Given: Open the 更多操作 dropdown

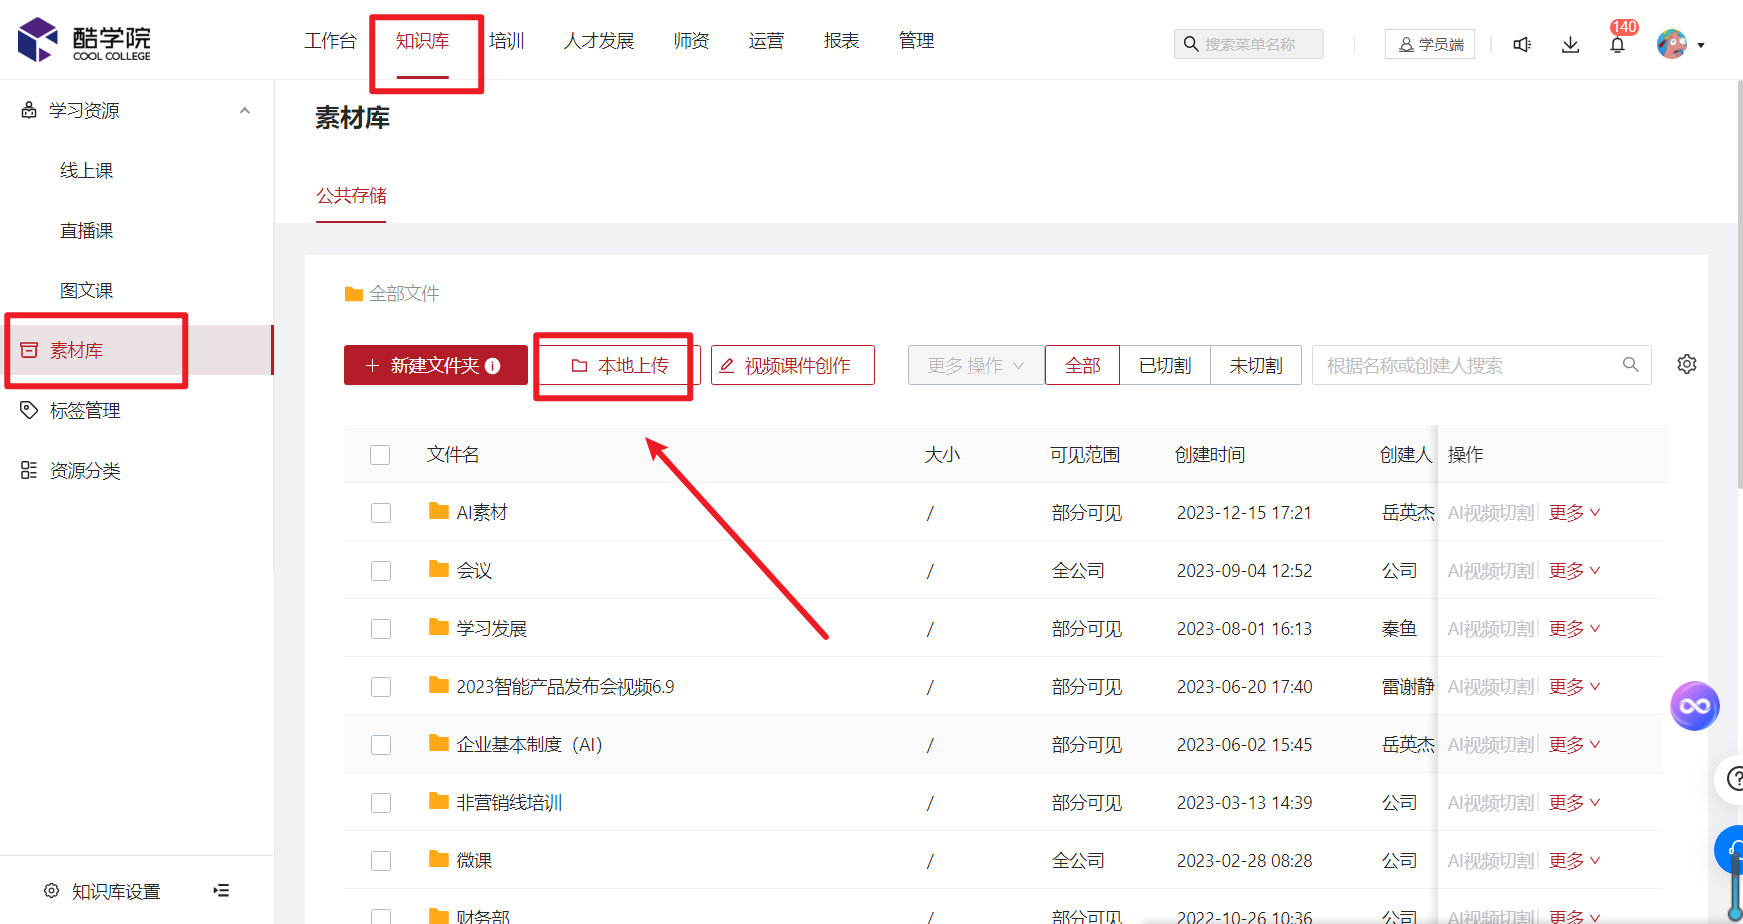Looking at the screenshot, I should tap(976, 365).
